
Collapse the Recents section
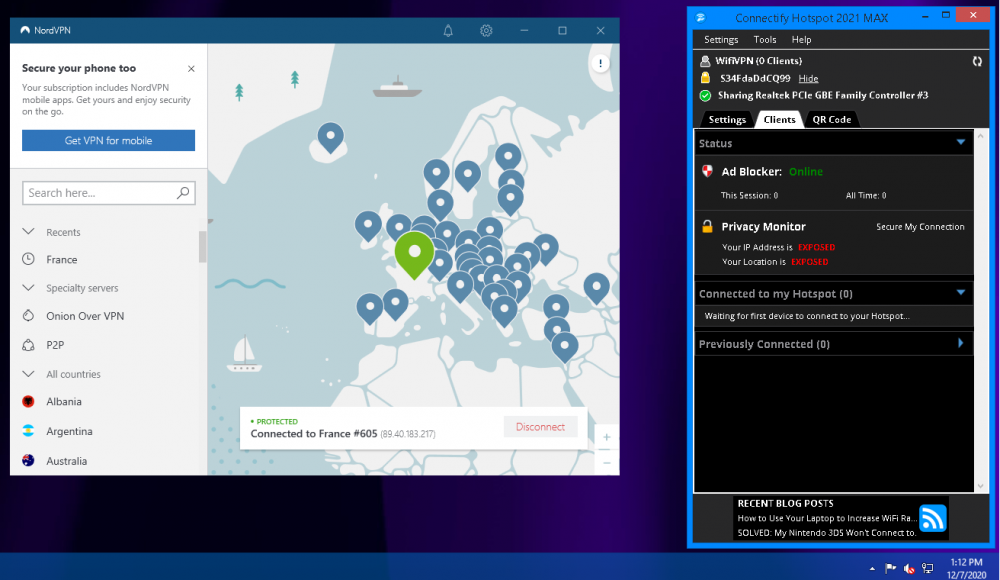tap(28, 232)
